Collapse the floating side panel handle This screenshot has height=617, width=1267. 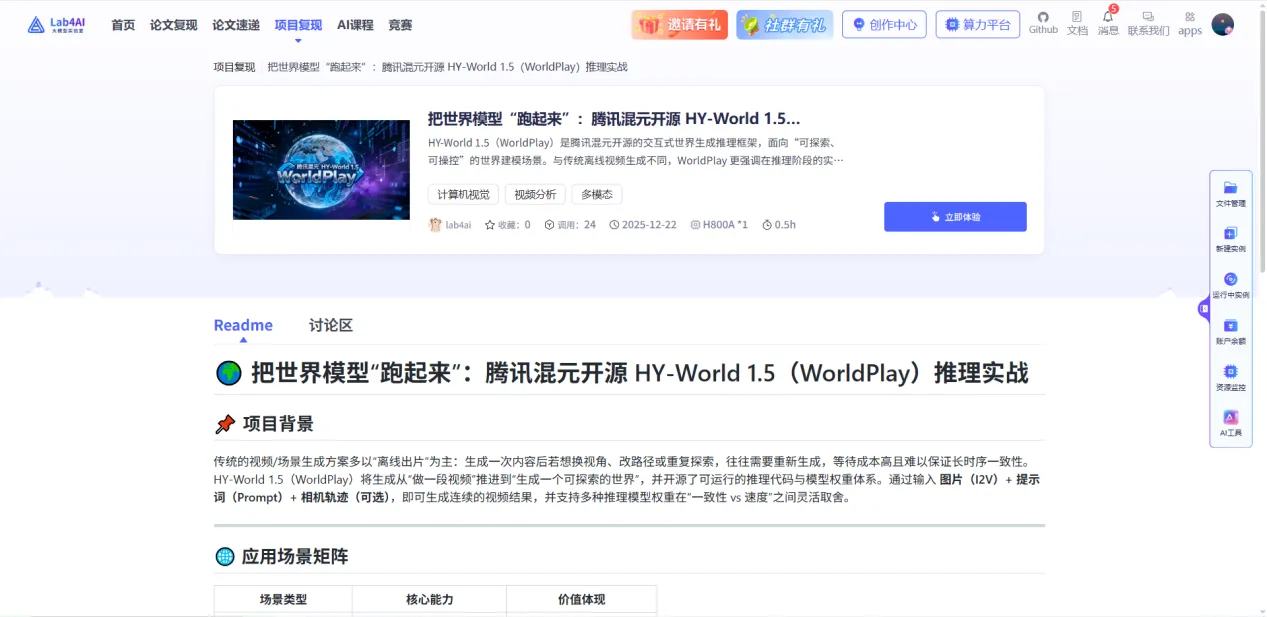1203,309
